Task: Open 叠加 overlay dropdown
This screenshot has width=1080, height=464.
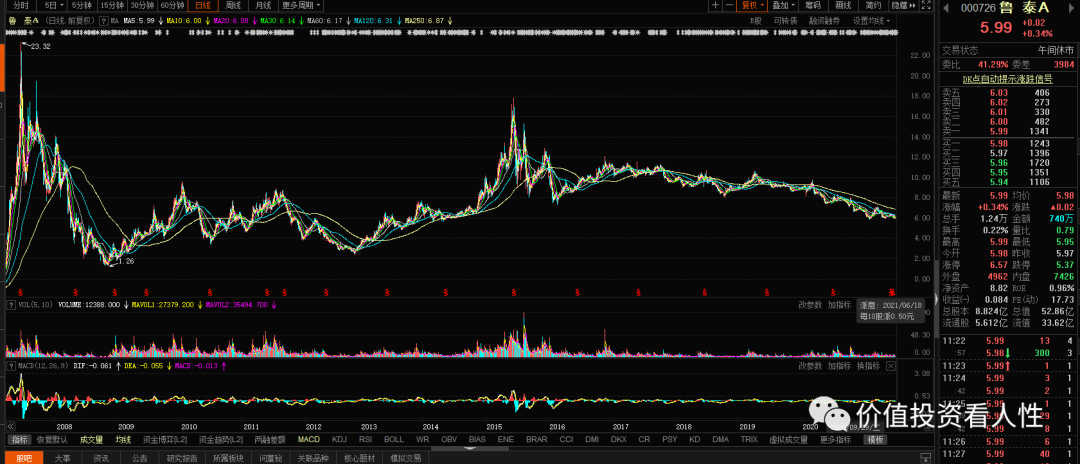Action: (x=783, y=6)
